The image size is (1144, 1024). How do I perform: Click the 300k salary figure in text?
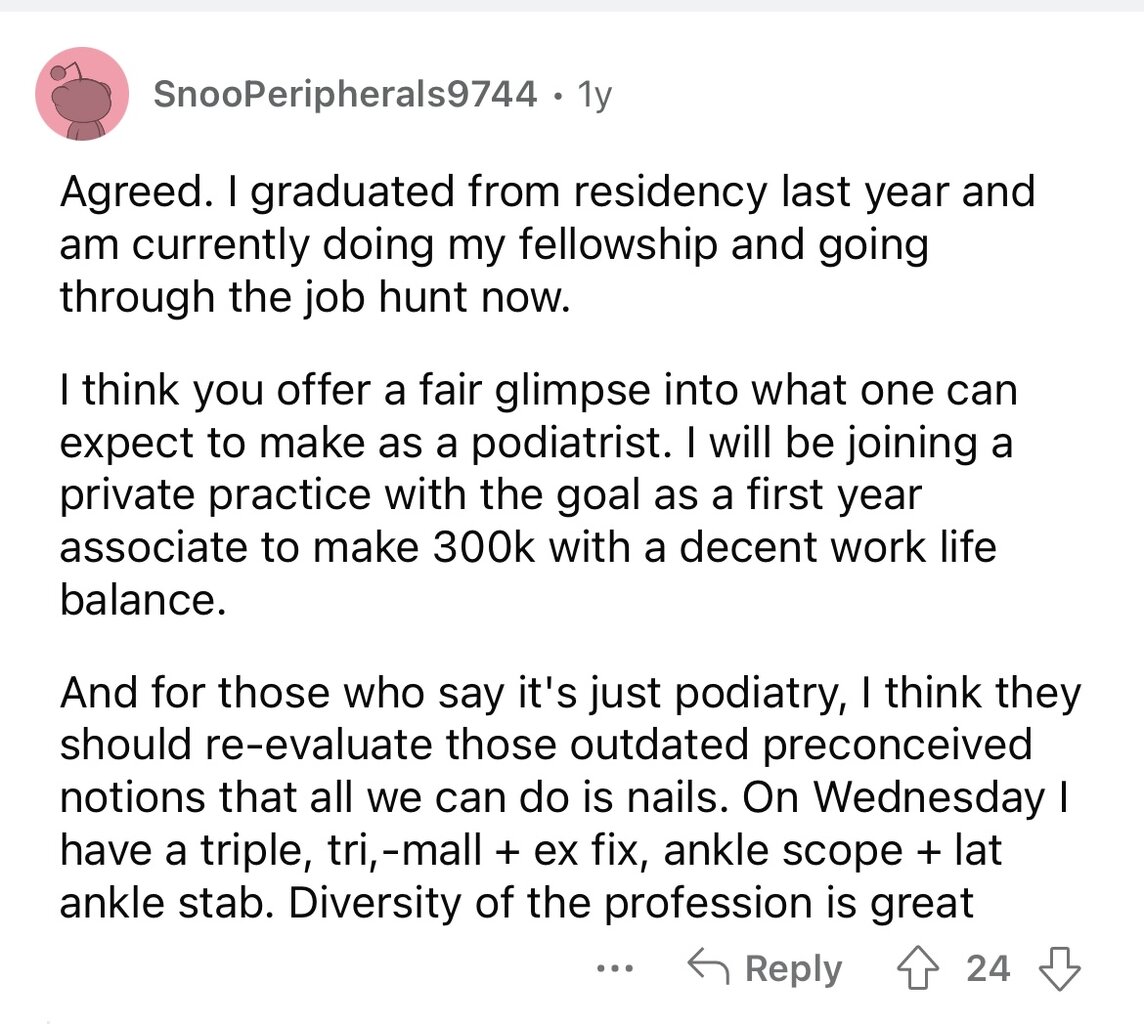484,548
